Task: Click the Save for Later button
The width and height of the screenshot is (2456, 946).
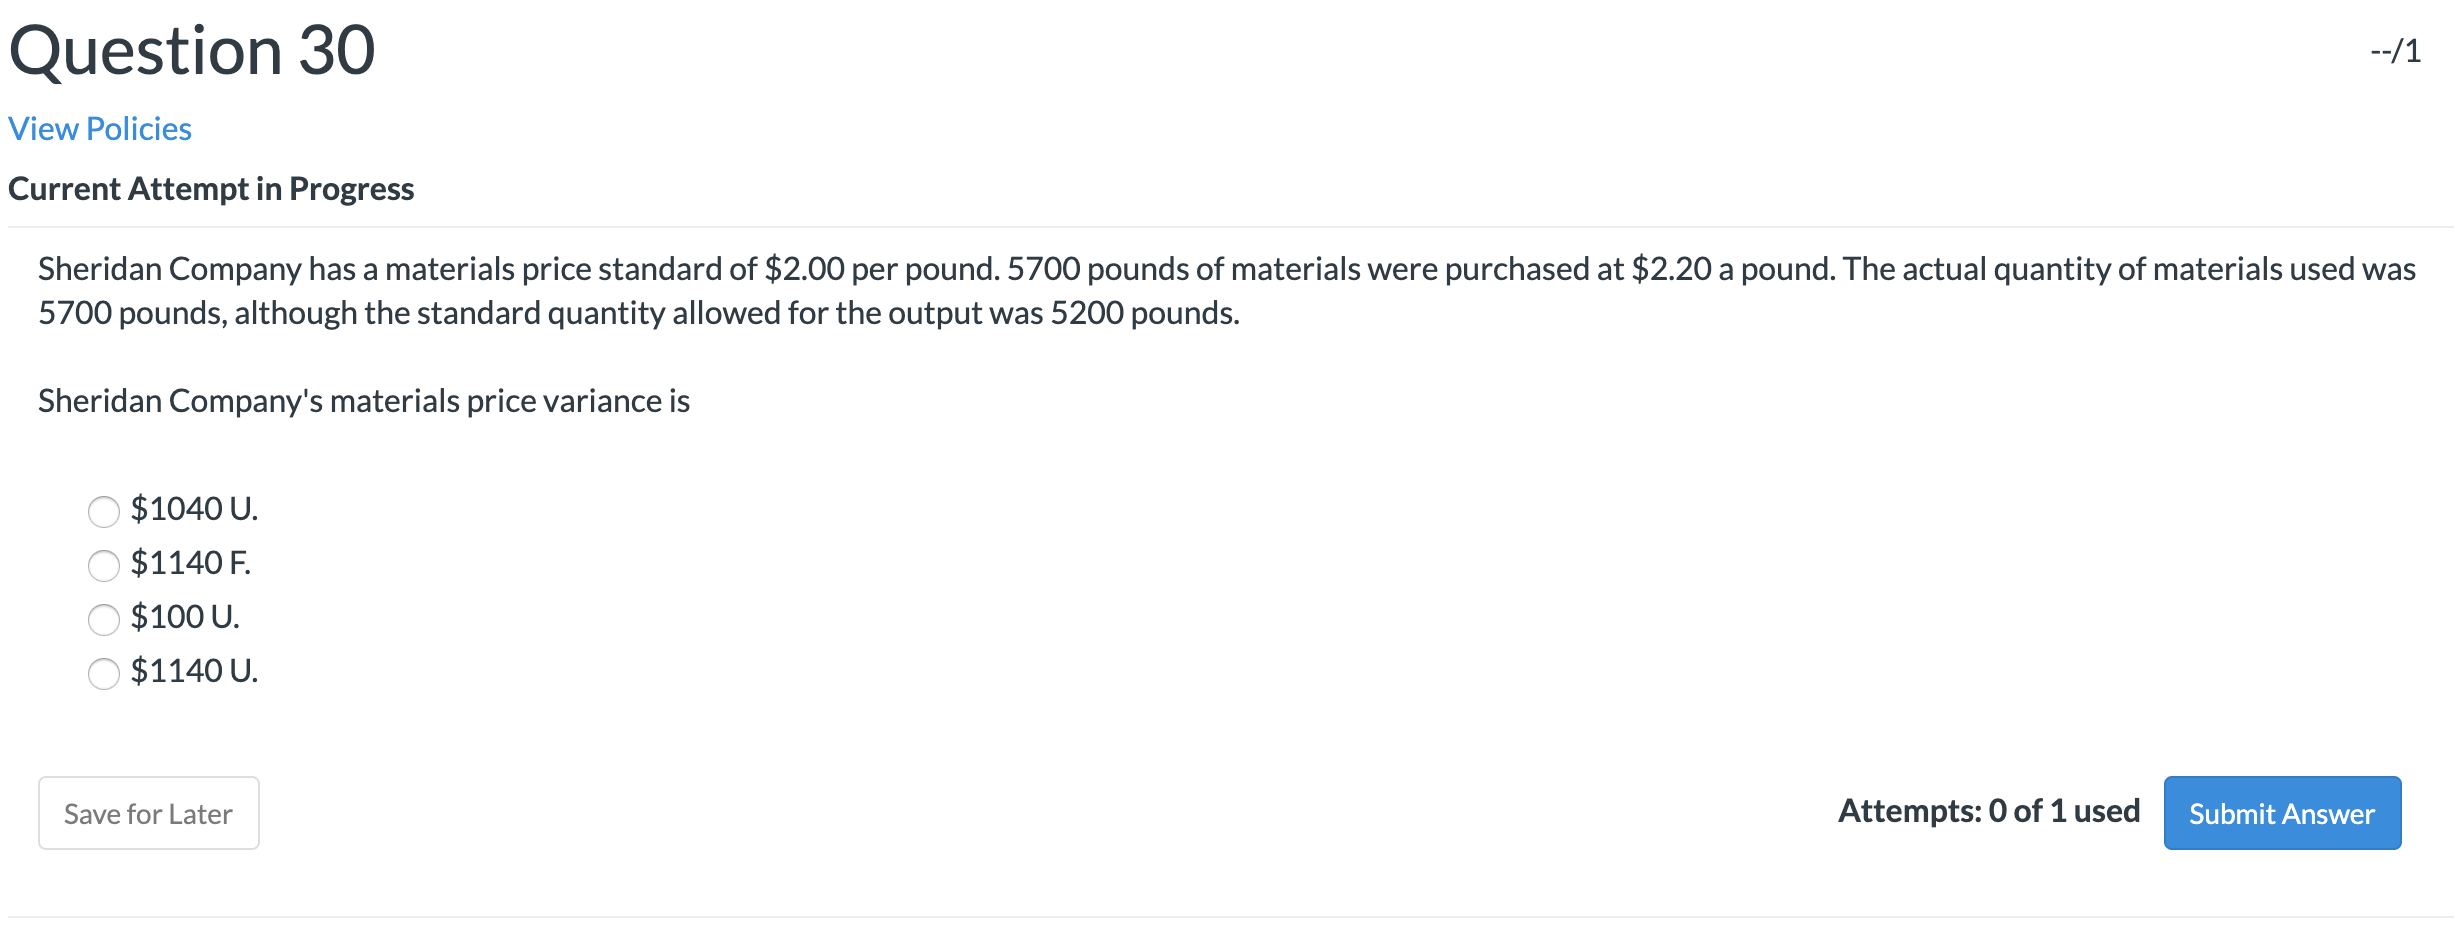Action: point(148,813)
